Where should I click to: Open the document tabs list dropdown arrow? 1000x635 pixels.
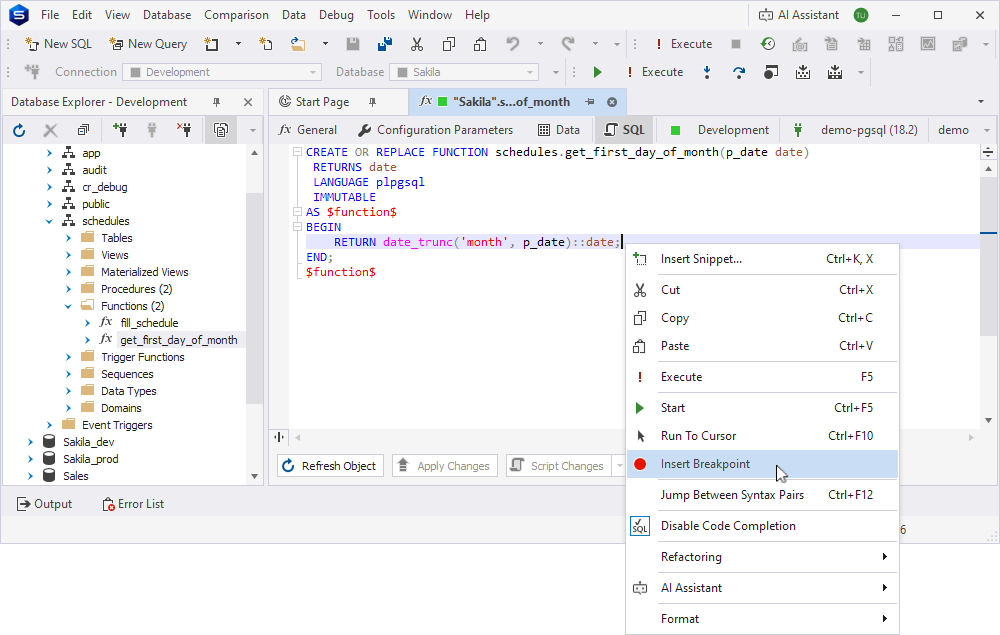(981, 102)
